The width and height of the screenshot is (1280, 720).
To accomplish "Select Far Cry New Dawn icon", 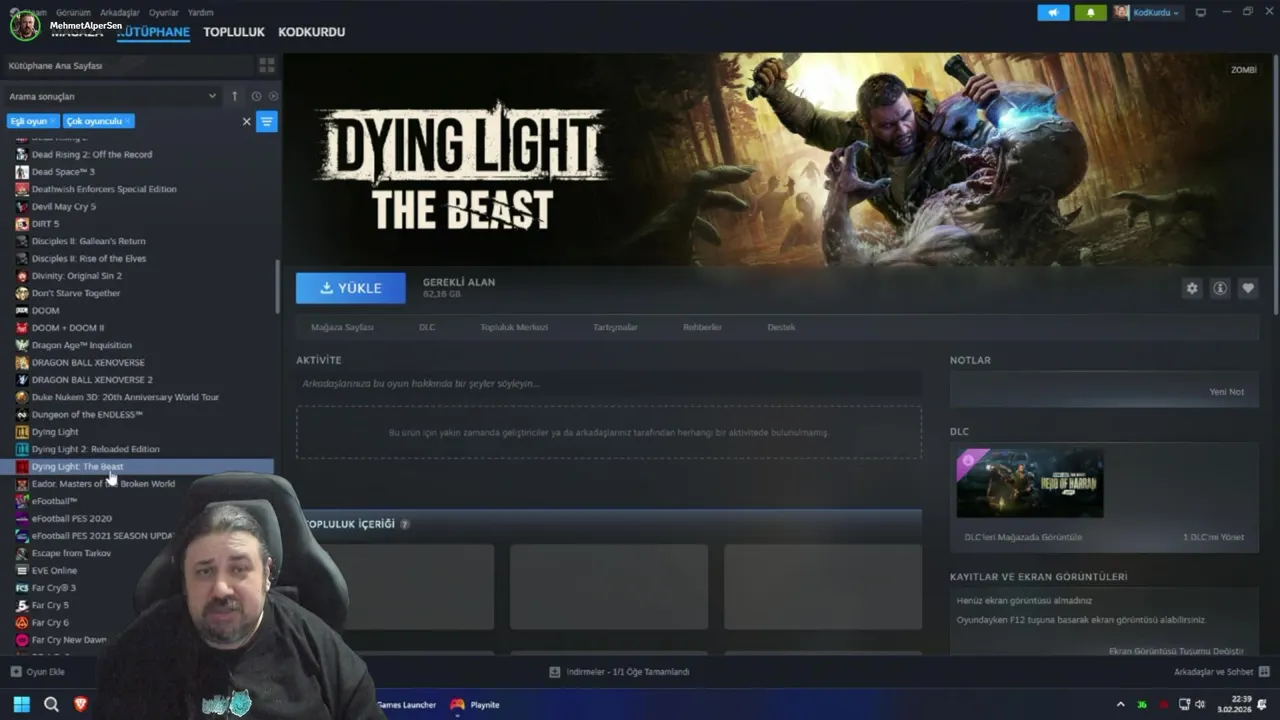I will point(22,640).
